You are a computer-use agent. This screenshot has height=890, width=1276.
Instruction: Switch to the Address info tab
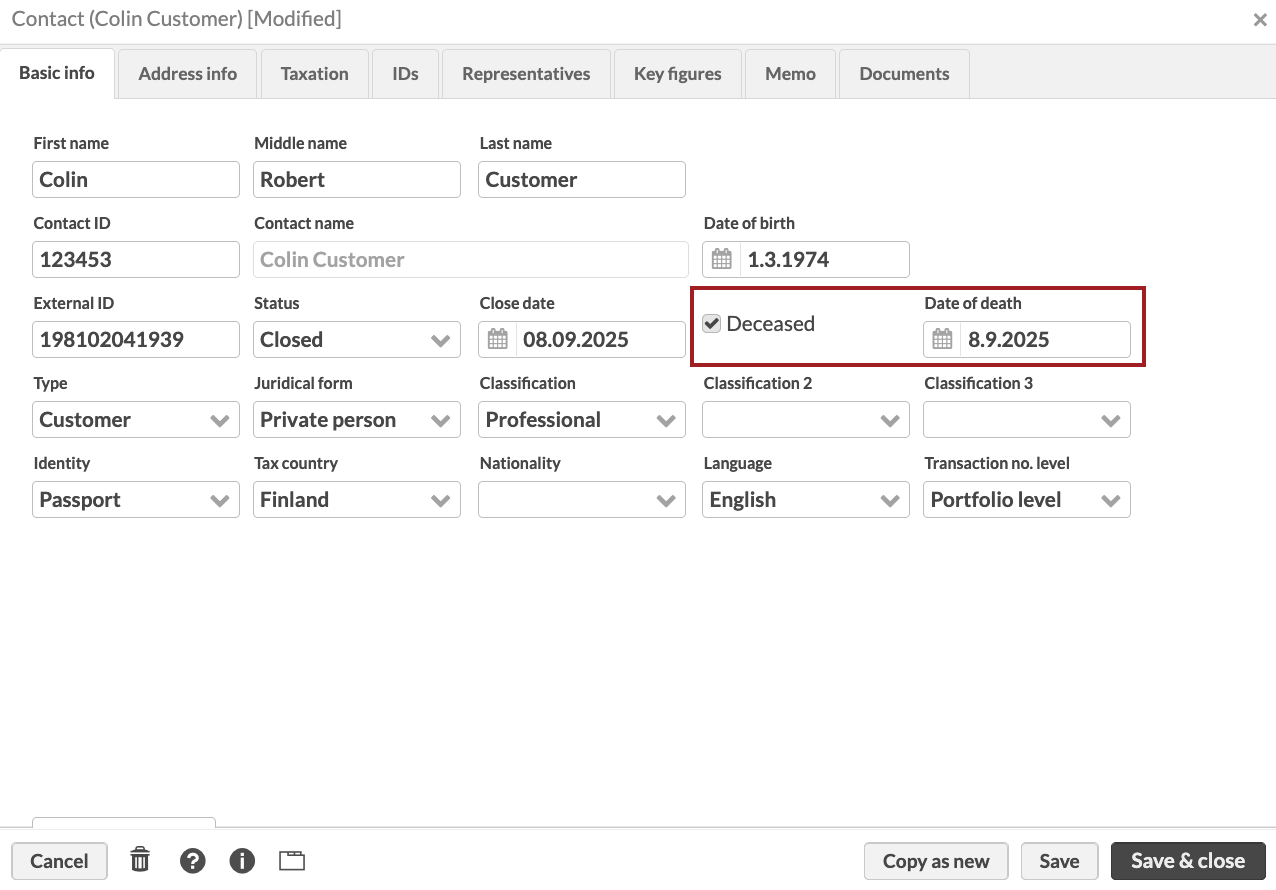point(188,74)
